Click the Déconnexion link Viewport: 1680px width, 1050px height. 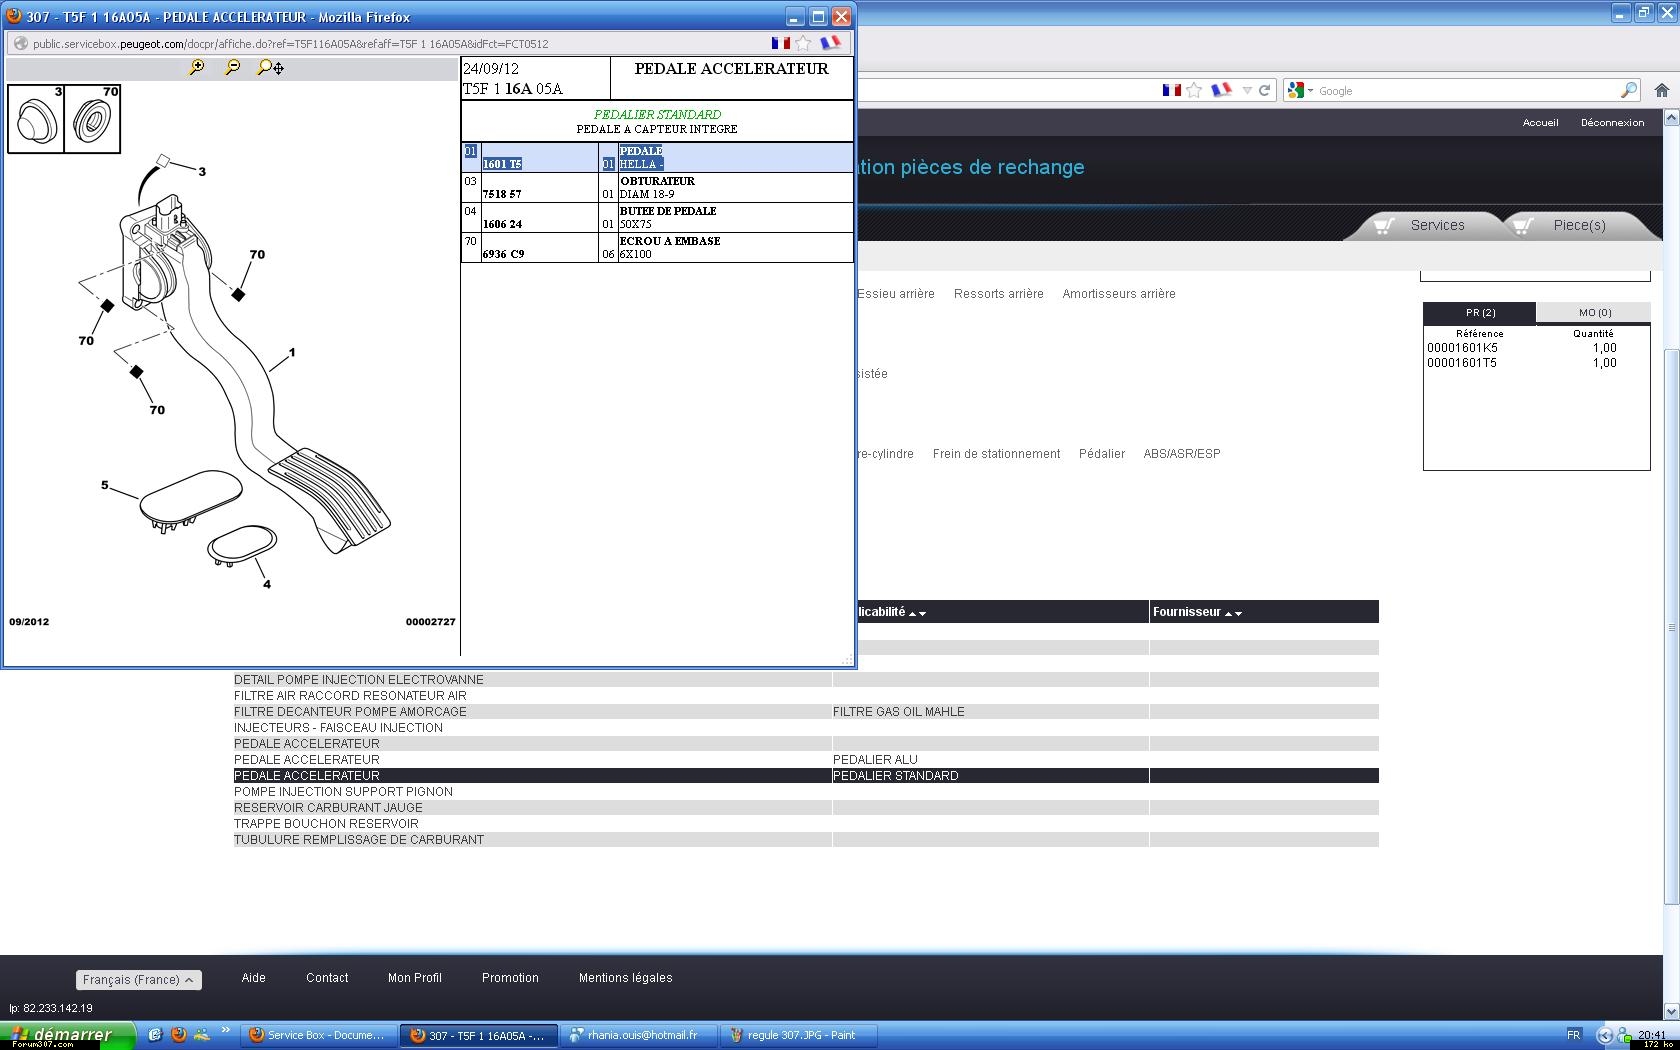[x=1612, y=122]
